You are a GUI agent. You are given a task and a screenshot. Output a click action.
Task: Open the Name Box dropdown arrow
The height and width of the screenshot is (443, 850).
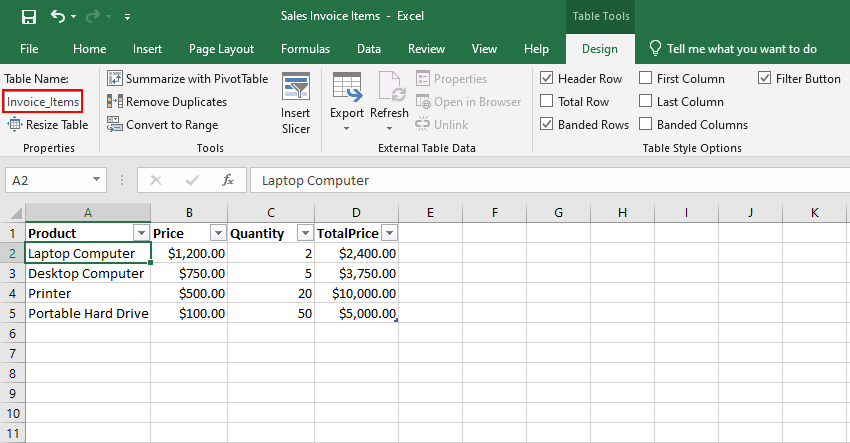click(x=96, y=180)
